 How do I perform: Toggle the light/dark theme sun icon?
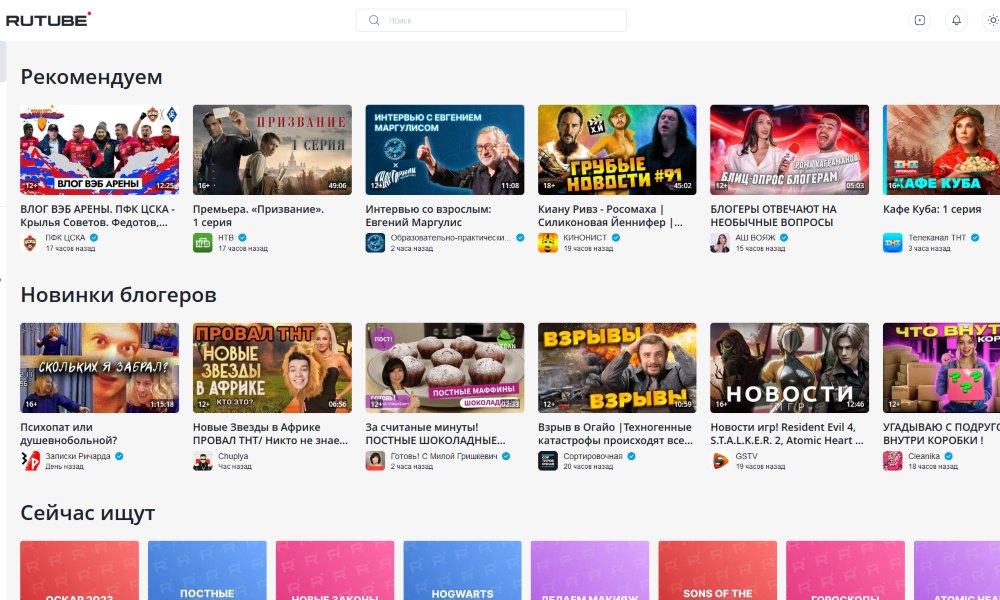pyautogui.click(x=991, y=20)
